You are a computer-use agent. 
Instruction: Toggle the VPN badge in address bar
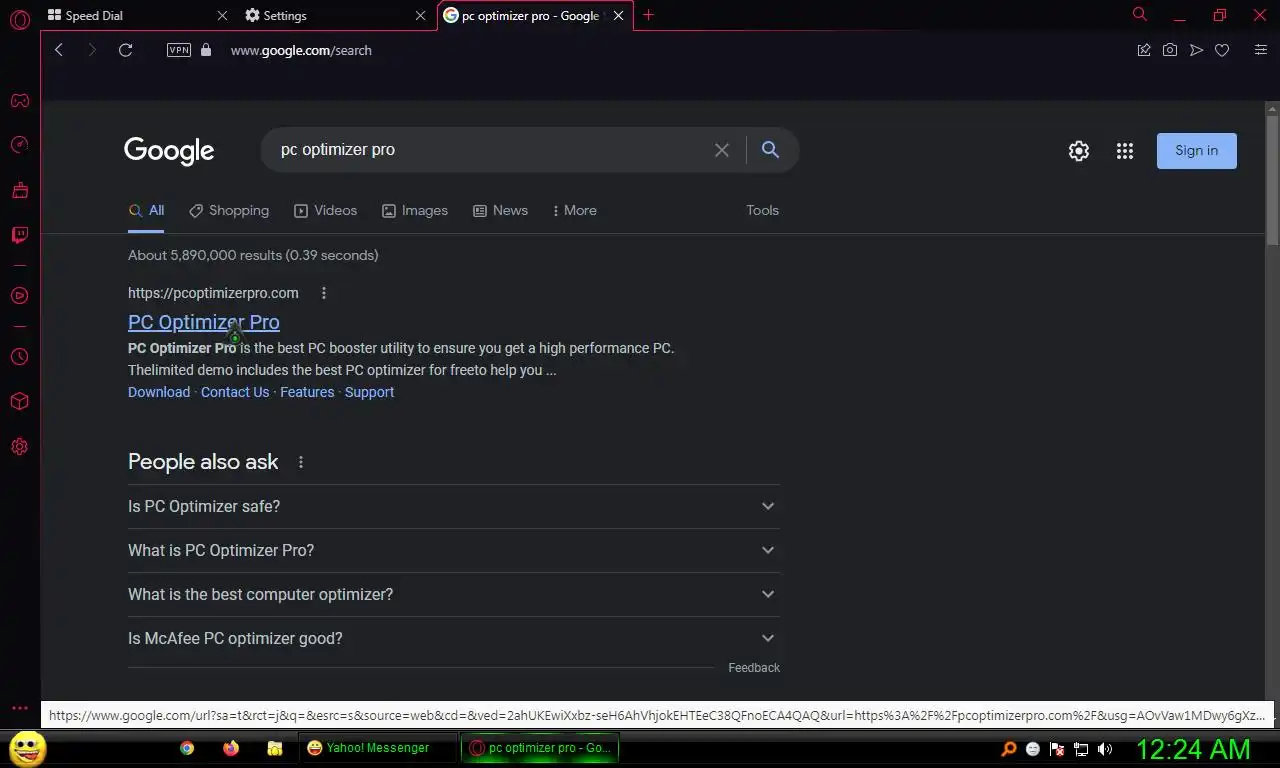pos(179,50)
